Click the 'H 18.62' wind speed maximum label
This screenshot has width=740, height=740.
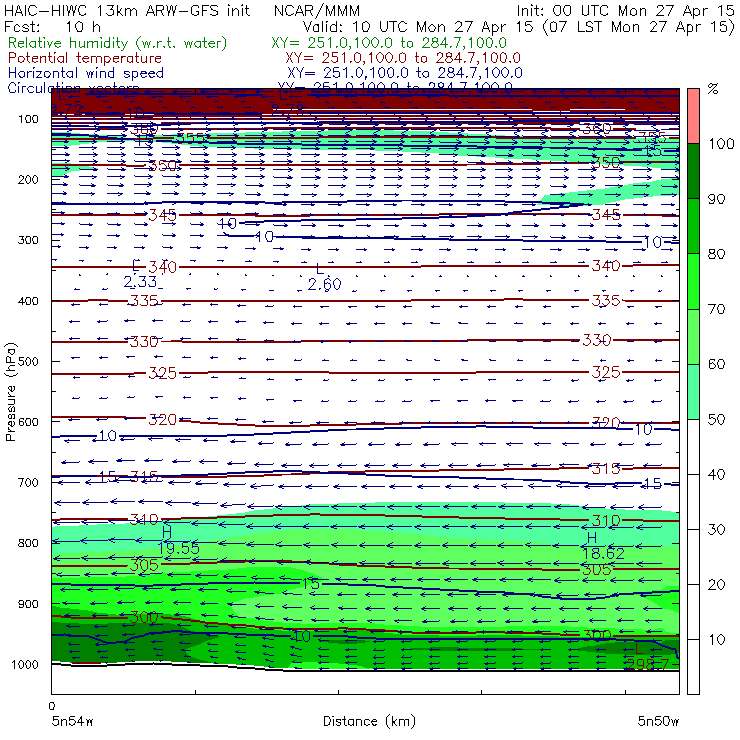click(x=603, y=546)
